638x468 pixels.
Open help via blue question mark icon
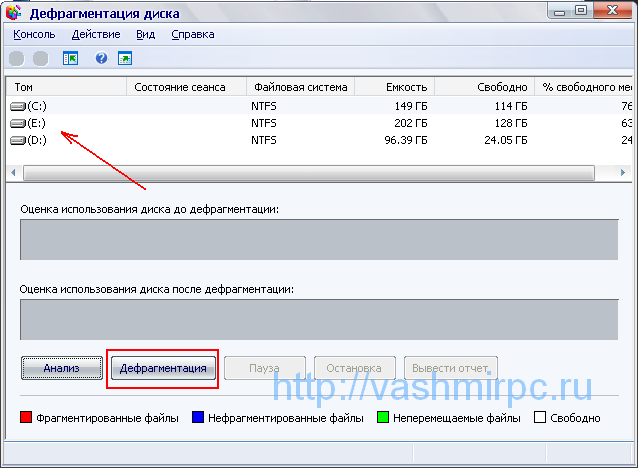[x=101, y=58]
